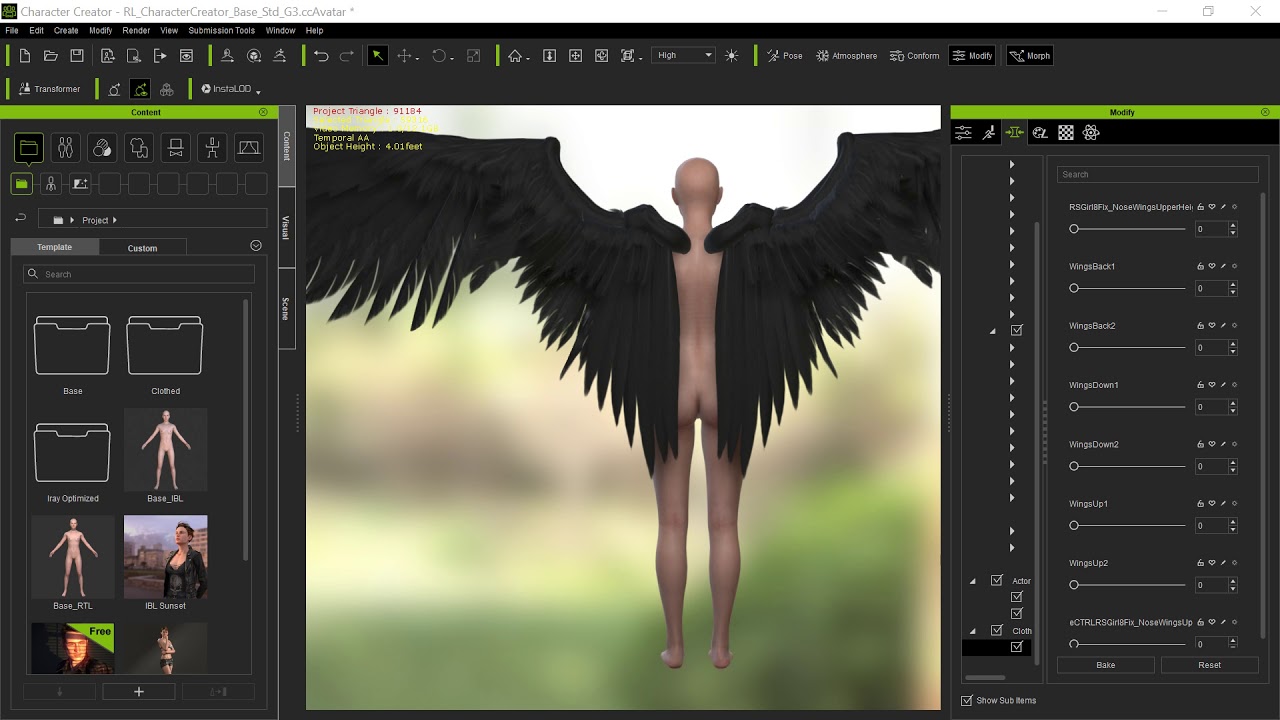Select the Skin materials category icon in Content

coord(102,149)
